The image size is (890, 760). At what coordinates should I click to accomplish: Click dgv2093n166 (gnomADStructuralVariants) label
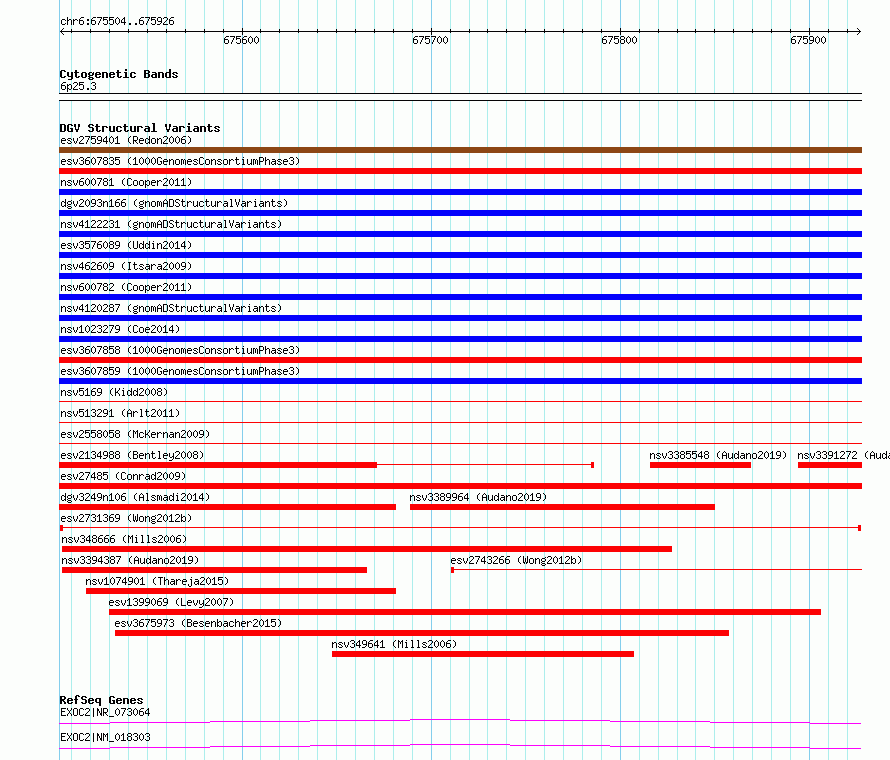pyautogui.click(x=174, y=203)
